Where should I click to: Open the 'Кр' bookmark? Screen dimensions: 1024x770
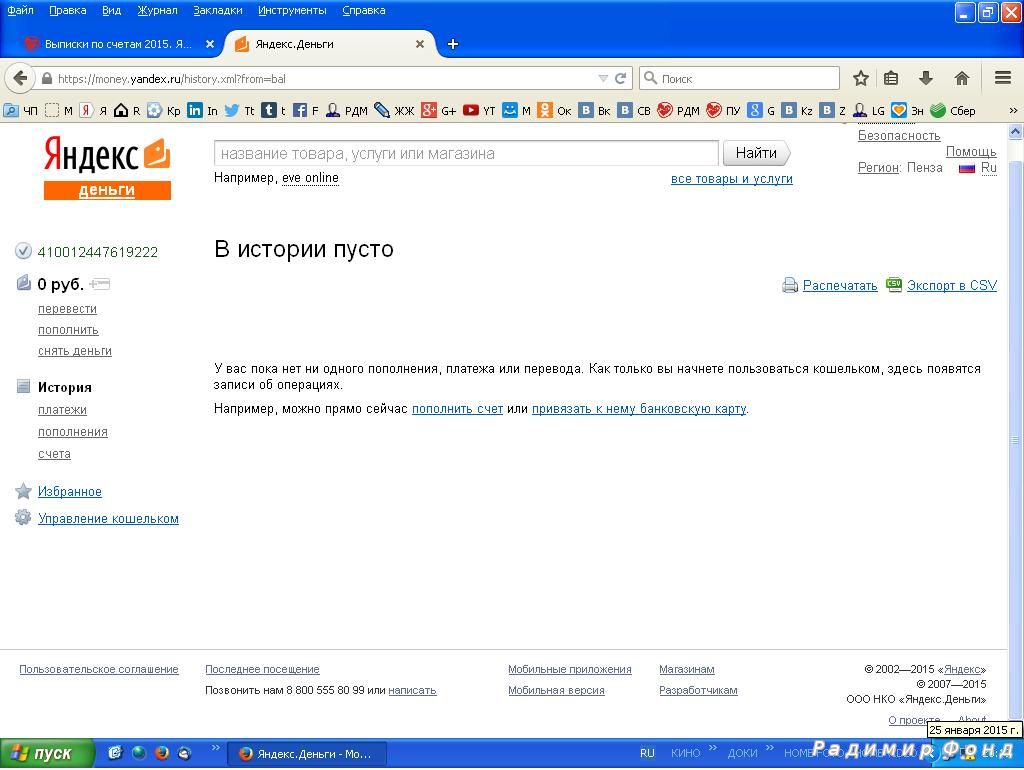(x=163, y=110)
